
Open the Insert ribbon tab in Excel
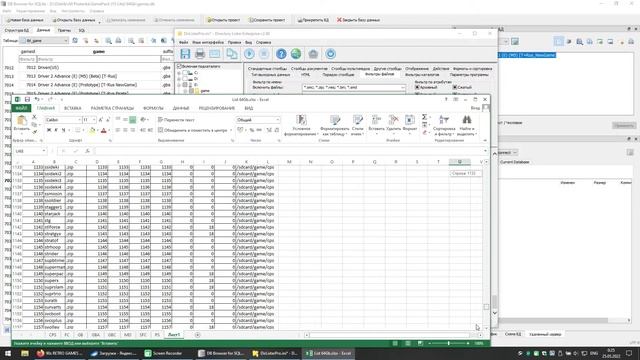click(x=73, y=108)
